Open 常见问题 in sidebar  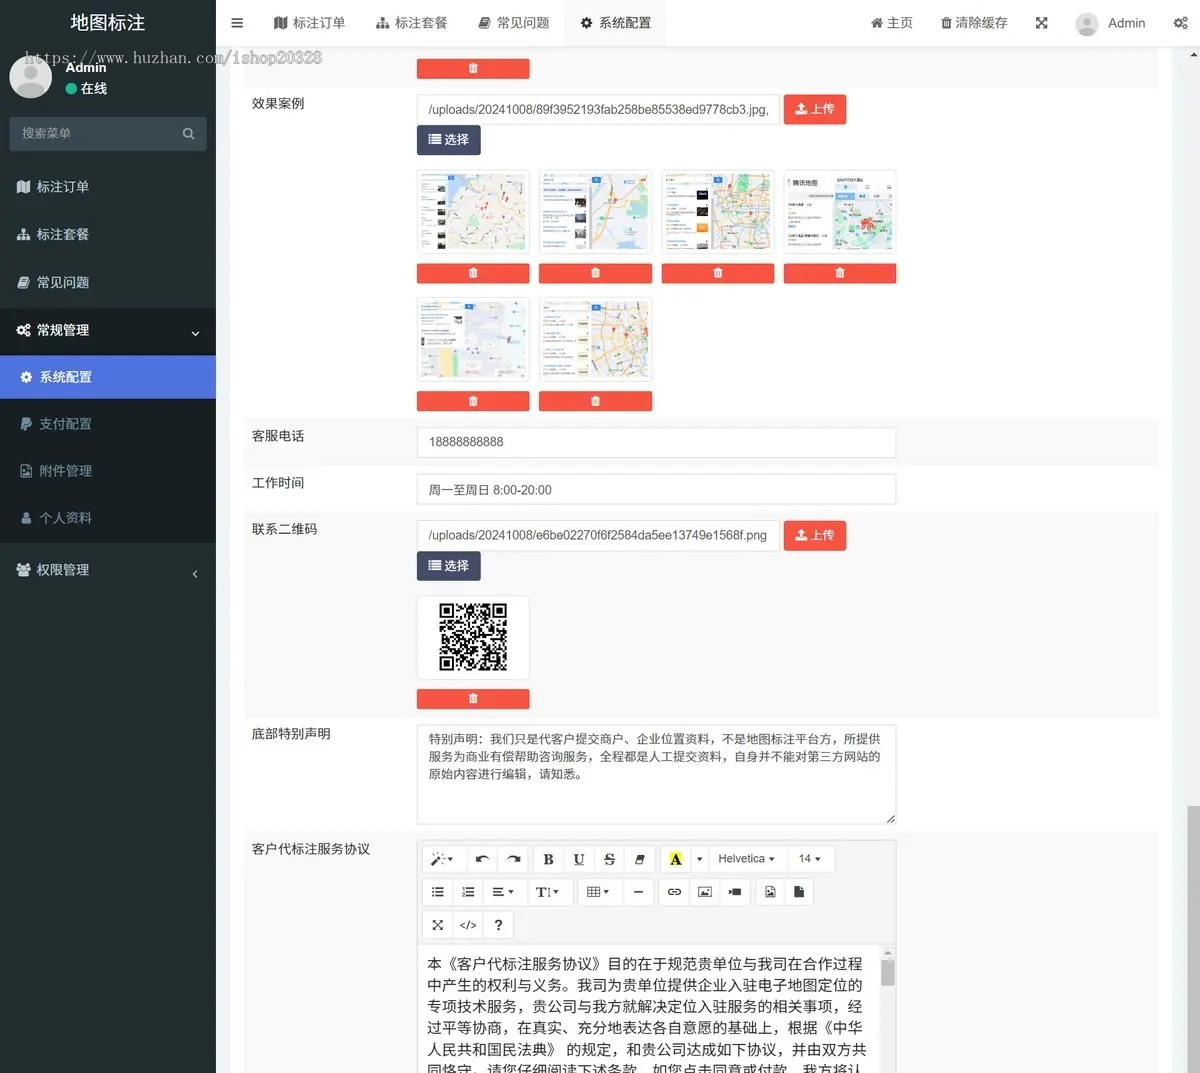coord(108,283)
